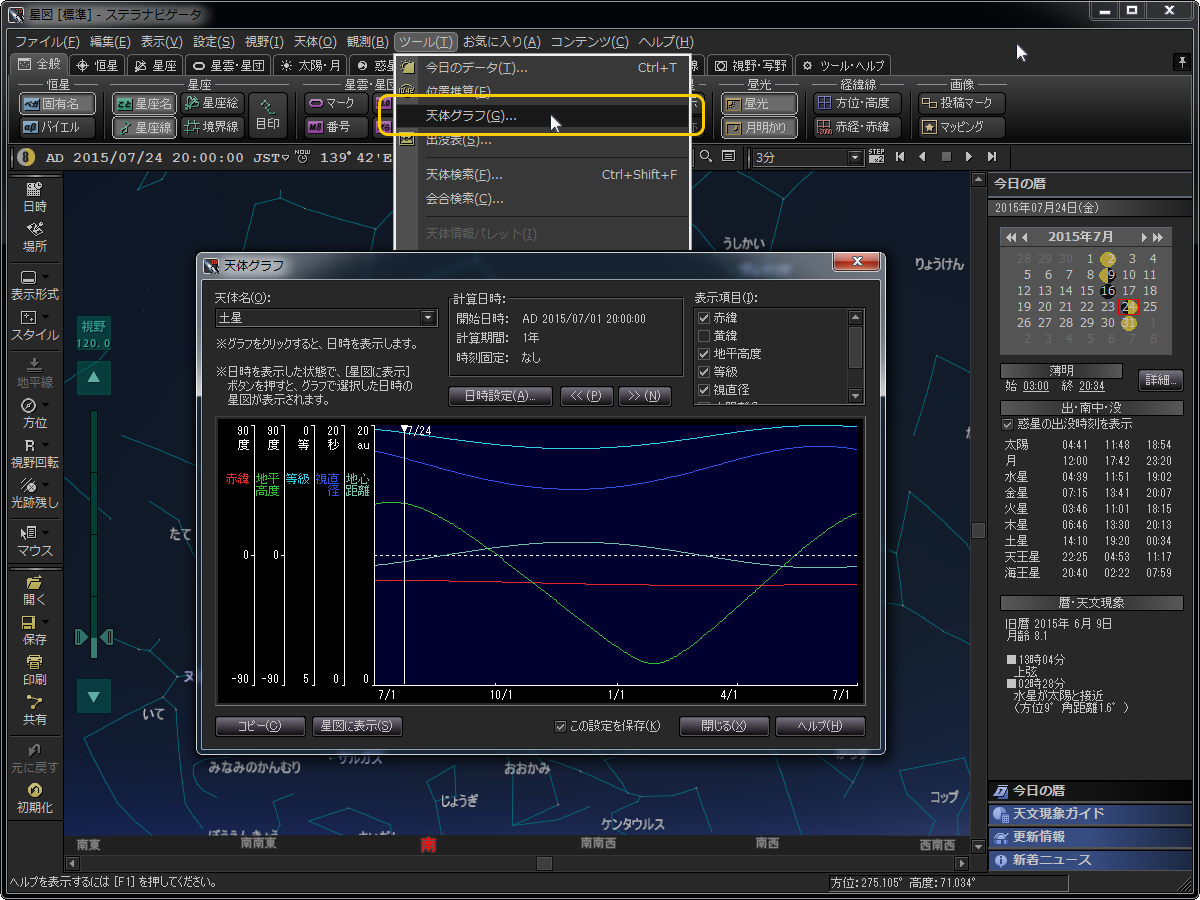Open the 天体名 dropdown showing 土星

(x=327, y=318)
